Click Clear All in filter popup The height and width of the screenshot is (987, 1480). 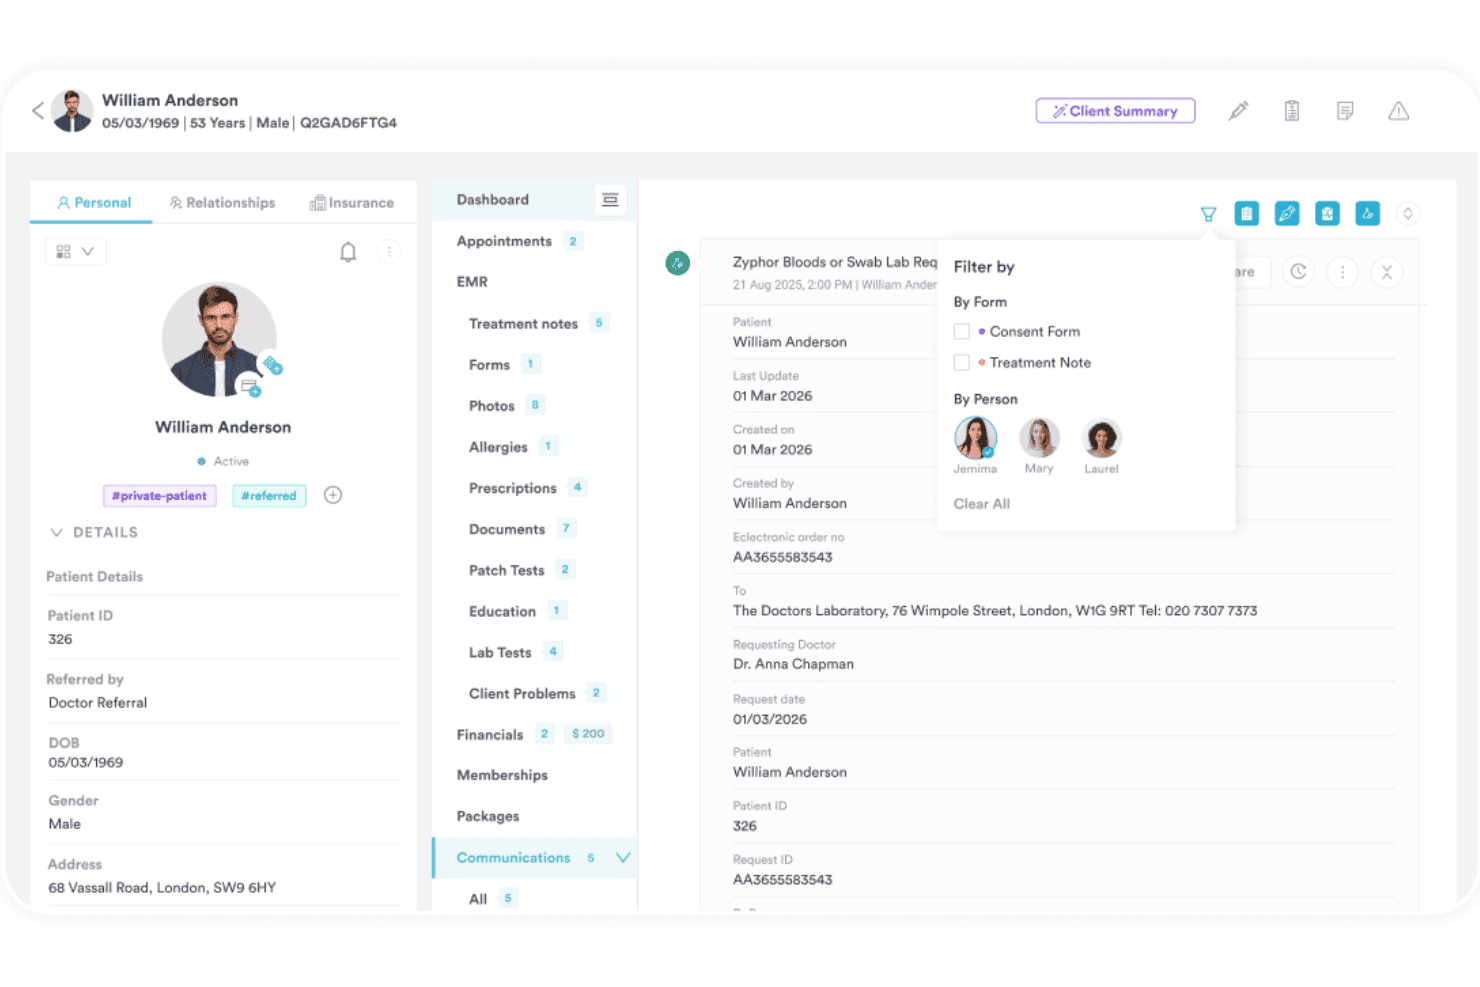(982, 504)
